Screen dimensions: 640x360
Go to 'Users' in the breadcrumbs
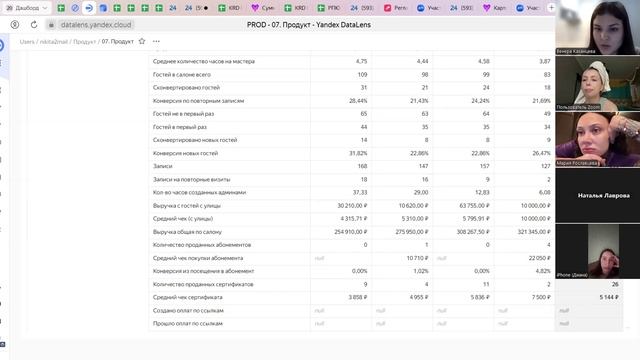click(x=27, y=42)
